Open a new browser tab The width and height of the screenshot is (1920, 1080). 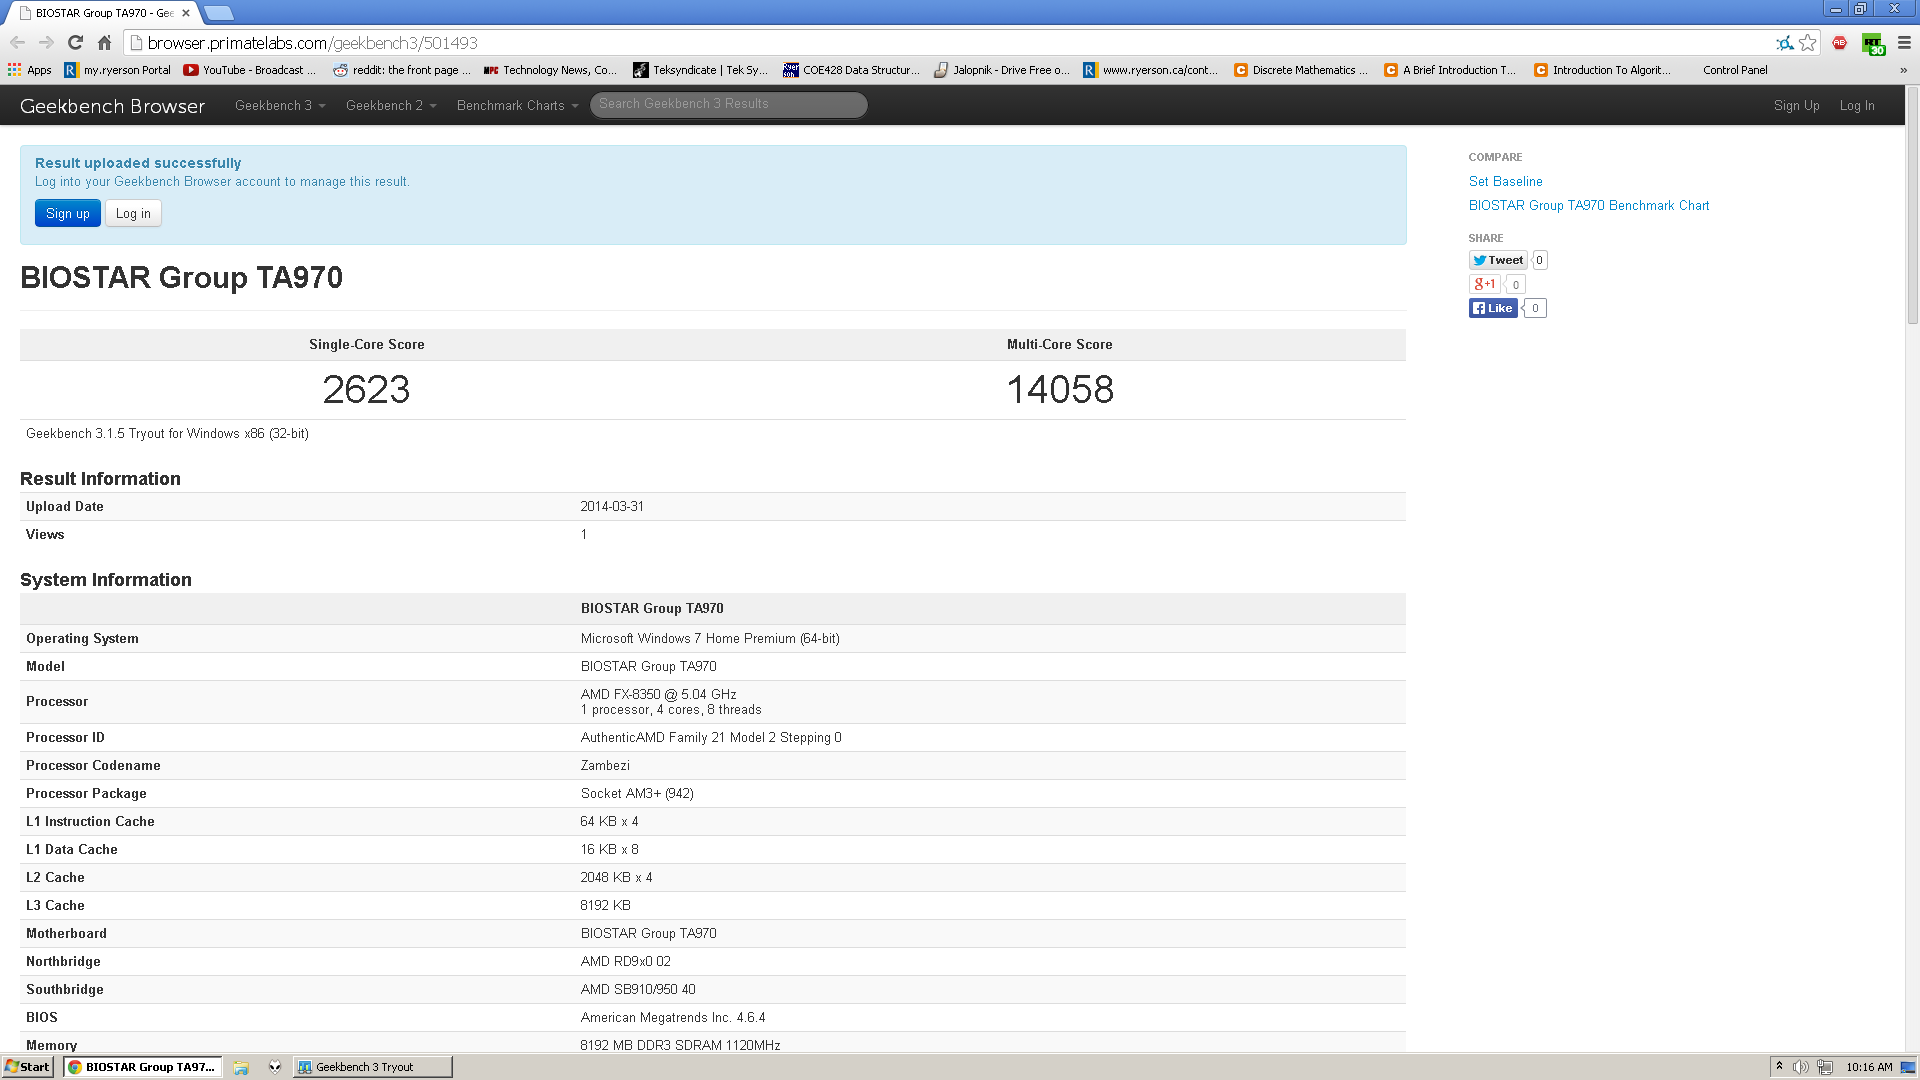coord(218,13)
